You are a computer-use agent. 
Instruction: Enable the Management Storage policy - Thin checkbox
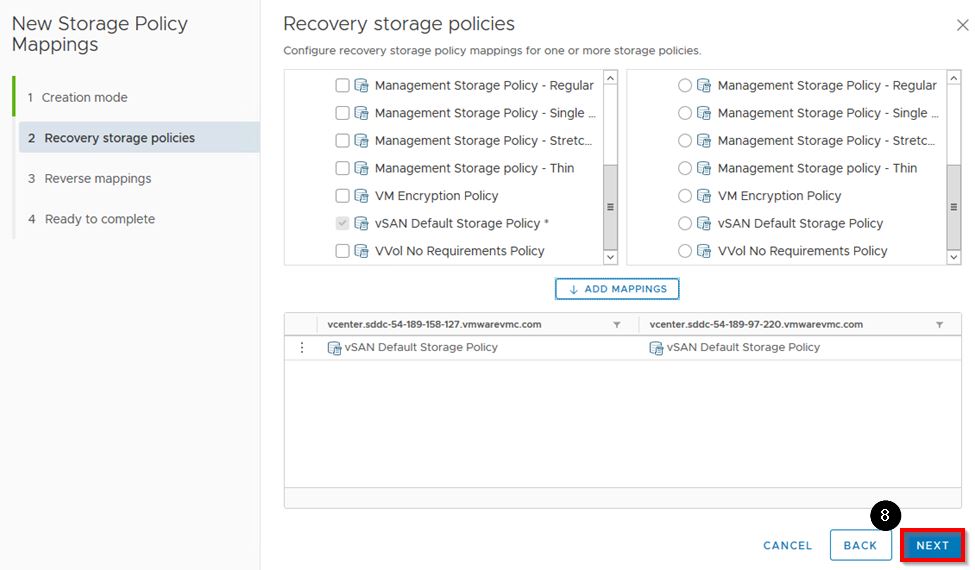[342, 168]
